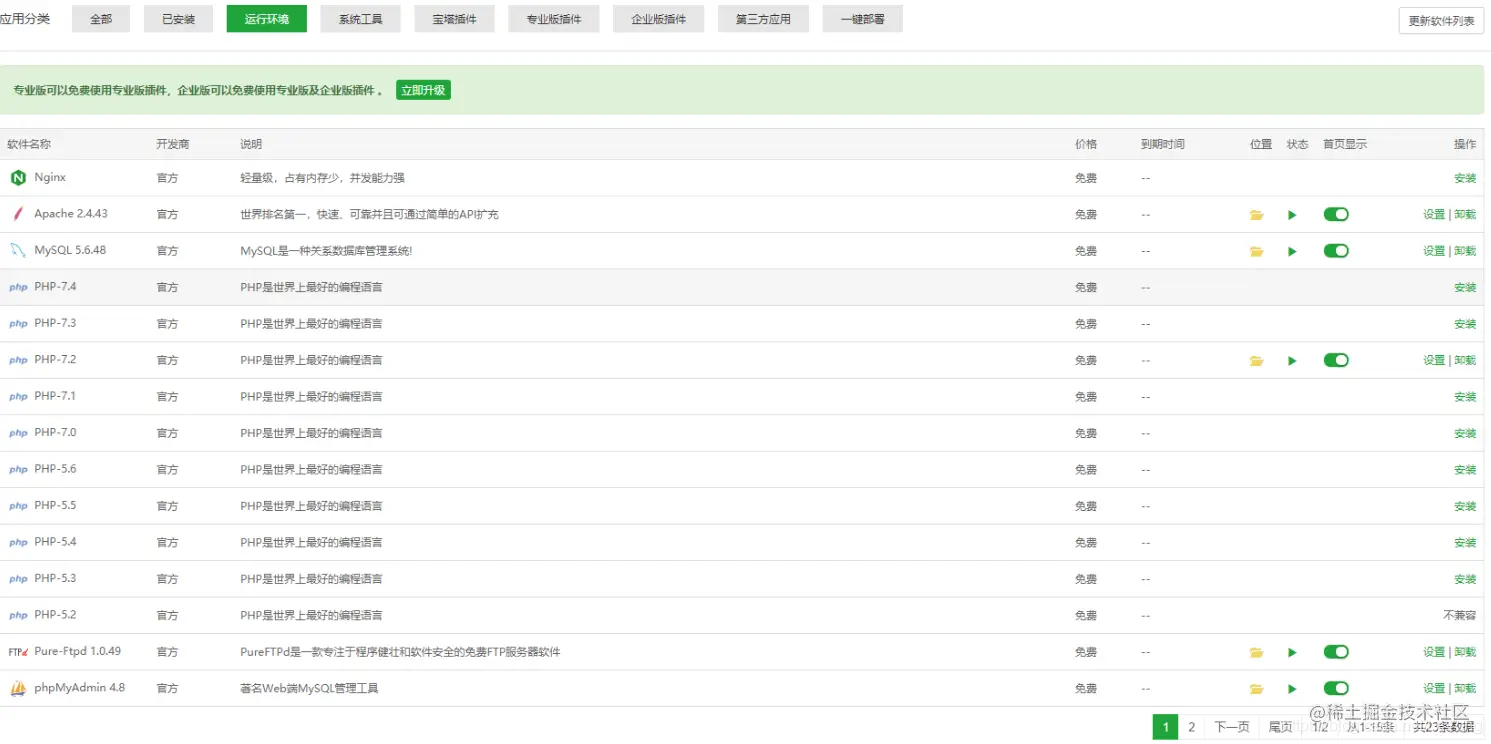Image resolution: width=1491 pixels, height=744 pixels.
Task: Click the MySQL dolphin logo icon
Action: pos(18,251)
